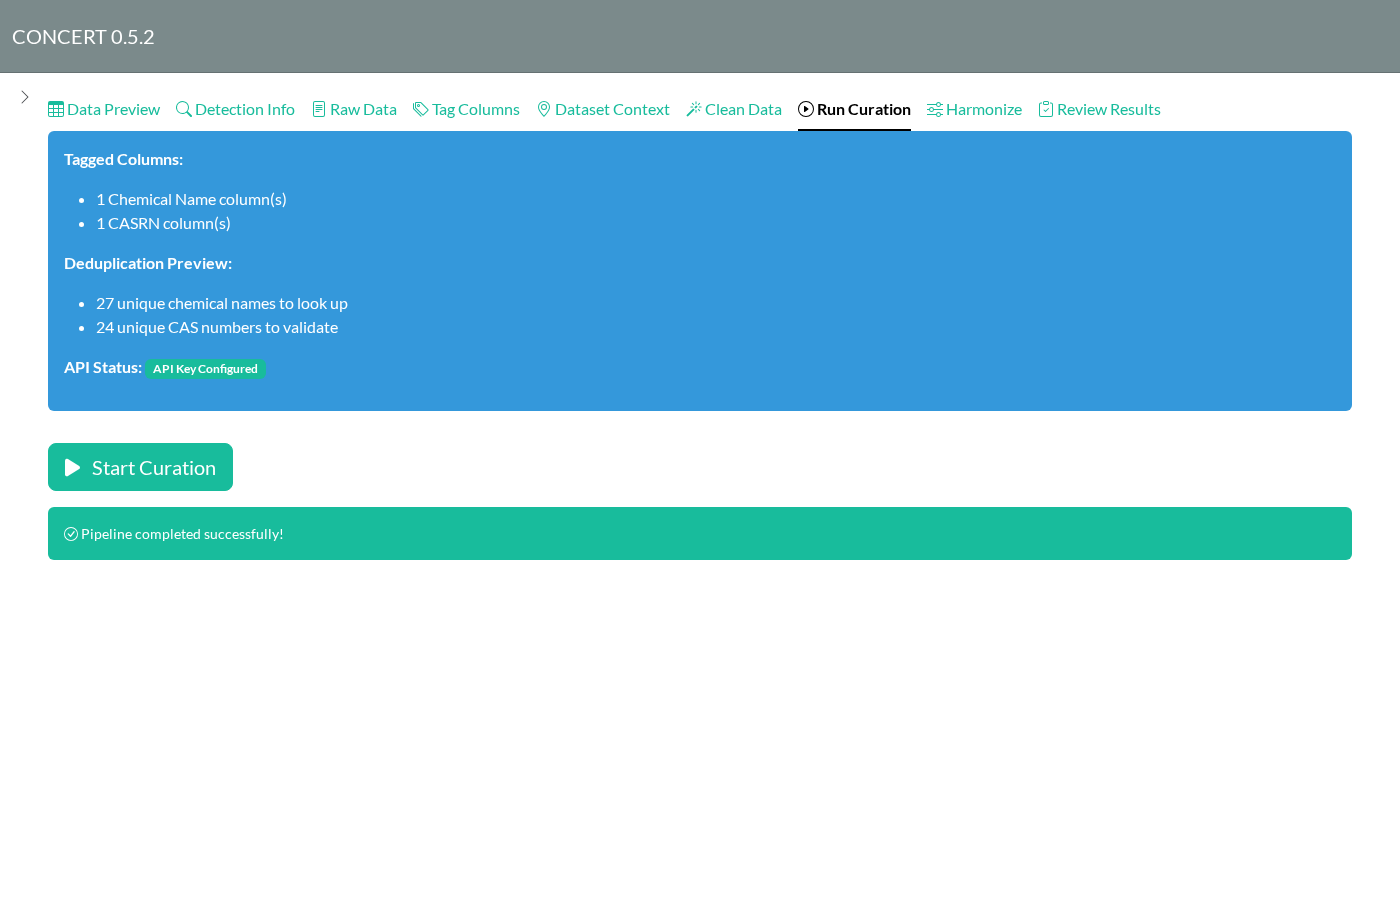Click the map pin icon for Dataset Context

pyautogui.click(x=544, y=109)
